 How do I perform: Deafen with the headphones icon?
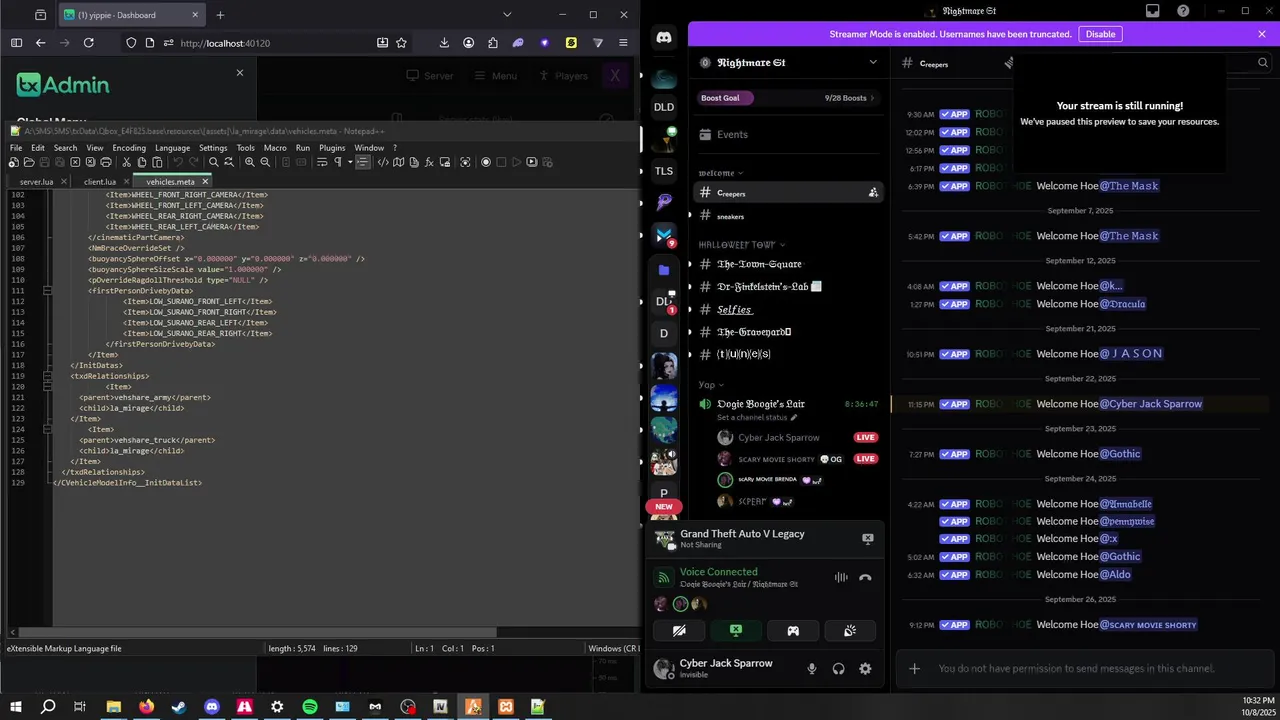[x=839, y=669]
